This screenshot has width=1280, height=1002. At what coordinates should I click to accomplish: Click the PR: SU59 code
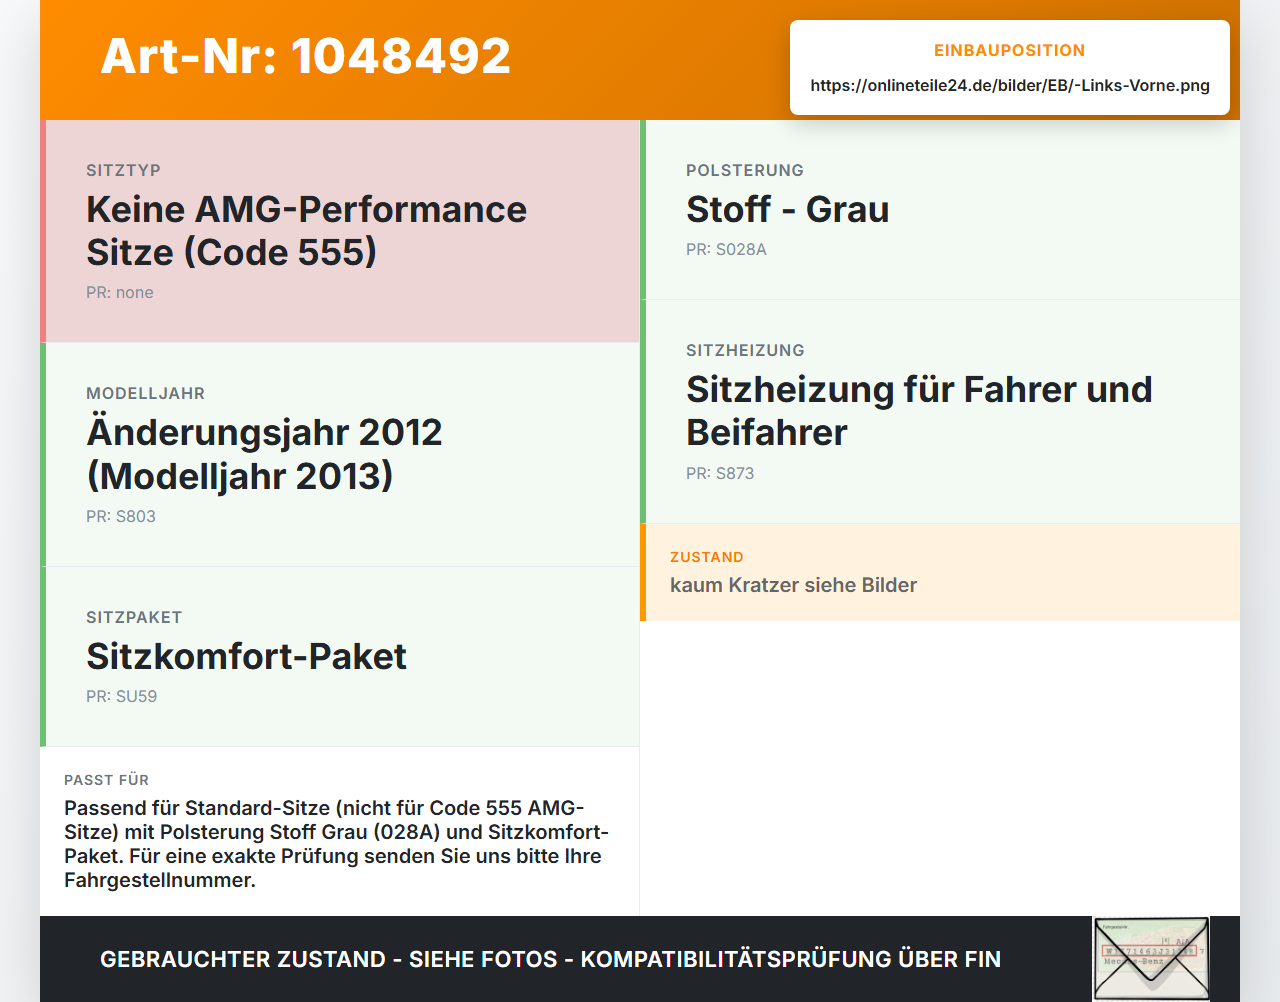tap(122, 697)
